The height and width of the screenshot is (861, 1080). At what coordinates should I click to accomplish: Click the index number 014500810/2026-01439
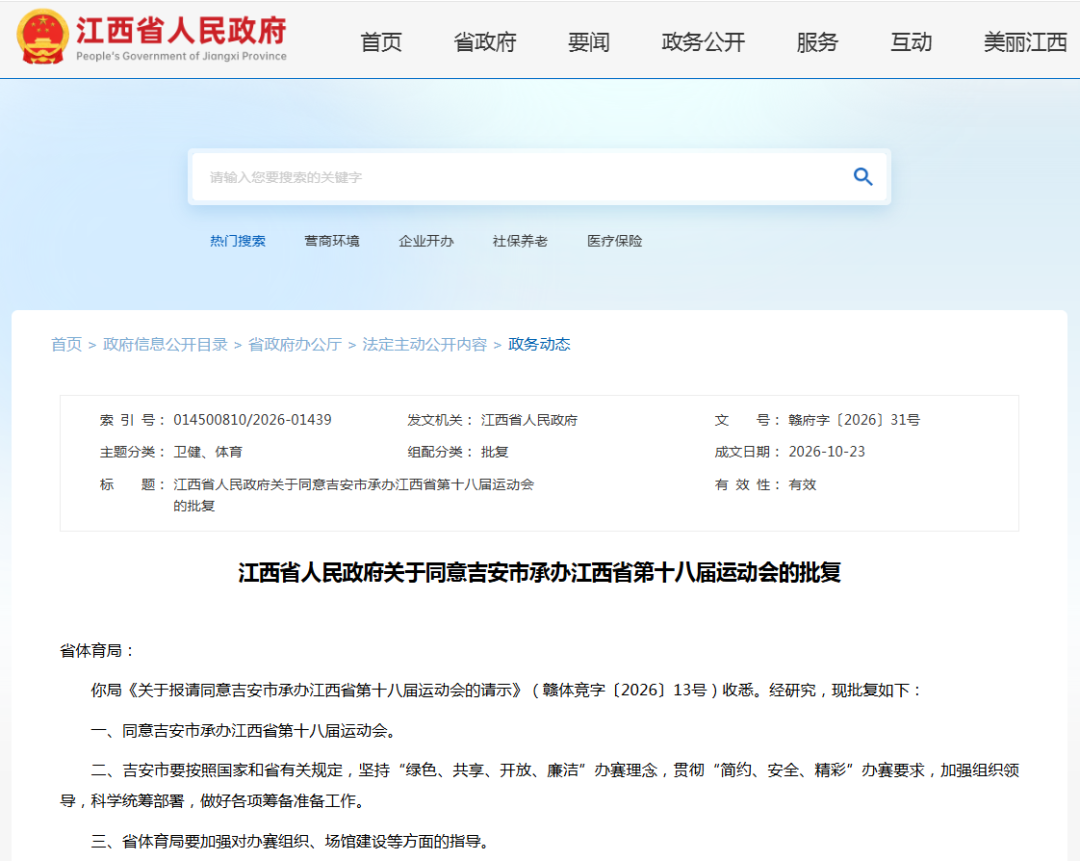[252, 420]
